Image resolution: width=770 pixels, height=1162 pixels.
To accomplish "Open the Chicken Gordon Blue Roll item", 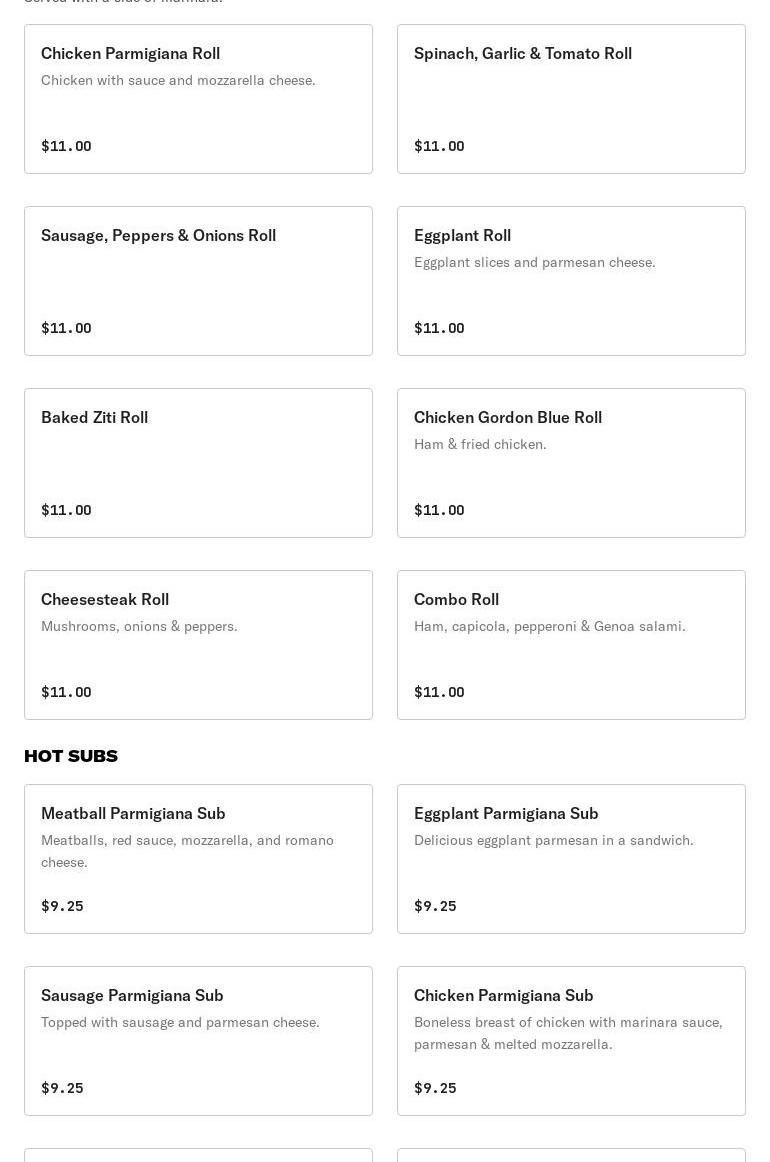I will coord(571,463).
